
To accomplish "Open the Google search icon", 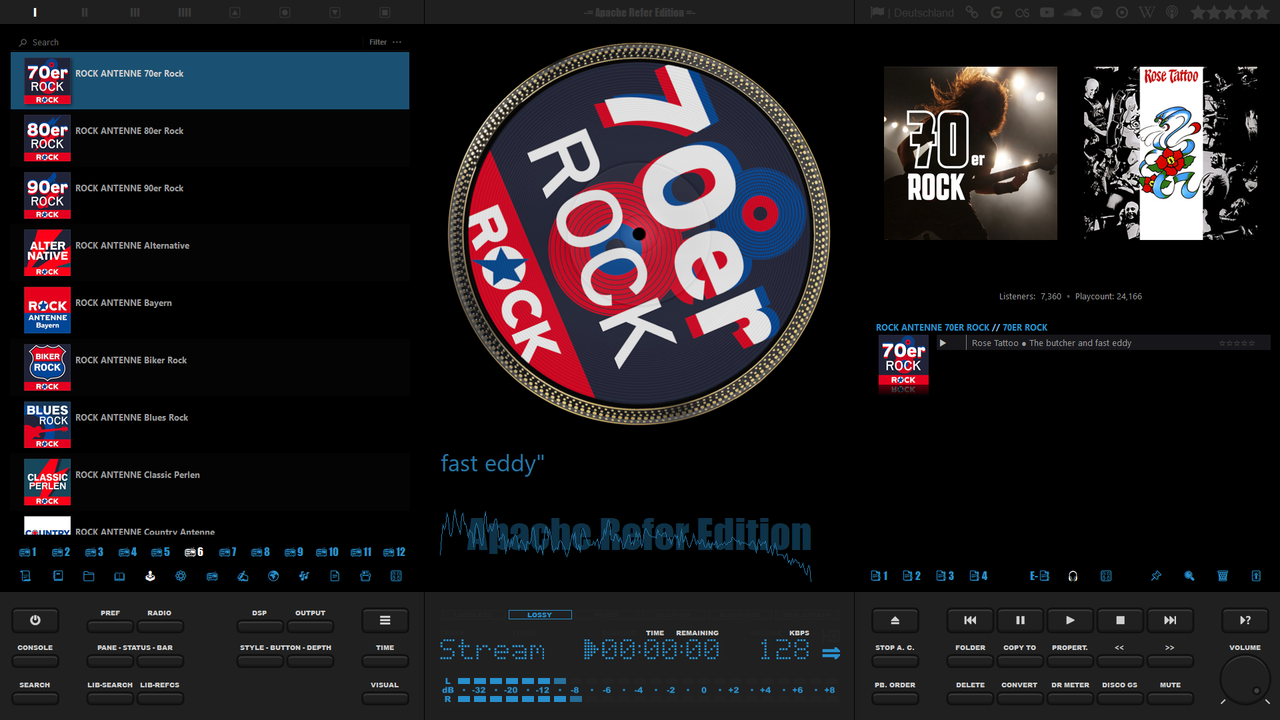I will point(996,12).
